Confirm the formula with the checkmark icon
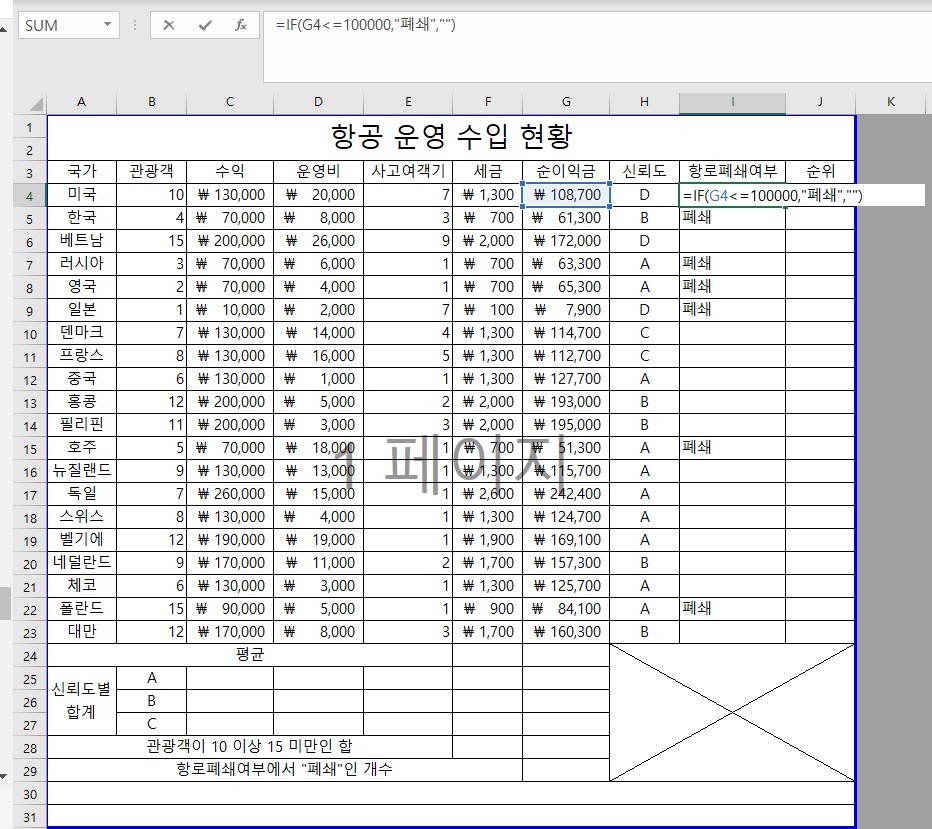Screen dimensions: 932x829 pyautogui.click(x=205, y=25)
